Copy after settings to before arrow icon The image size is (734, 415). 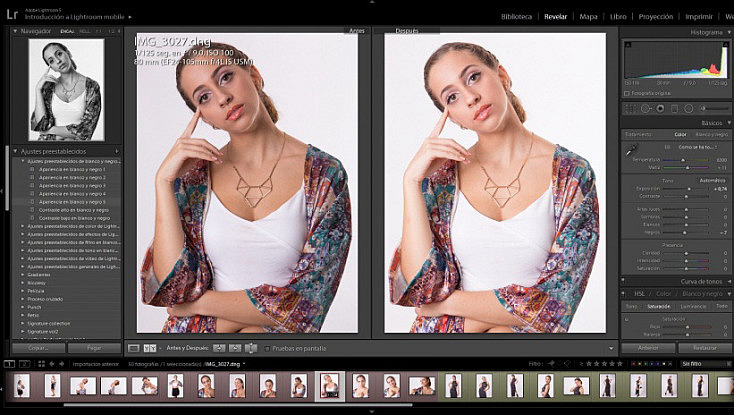pyautogui.click(x=235, y=348)
